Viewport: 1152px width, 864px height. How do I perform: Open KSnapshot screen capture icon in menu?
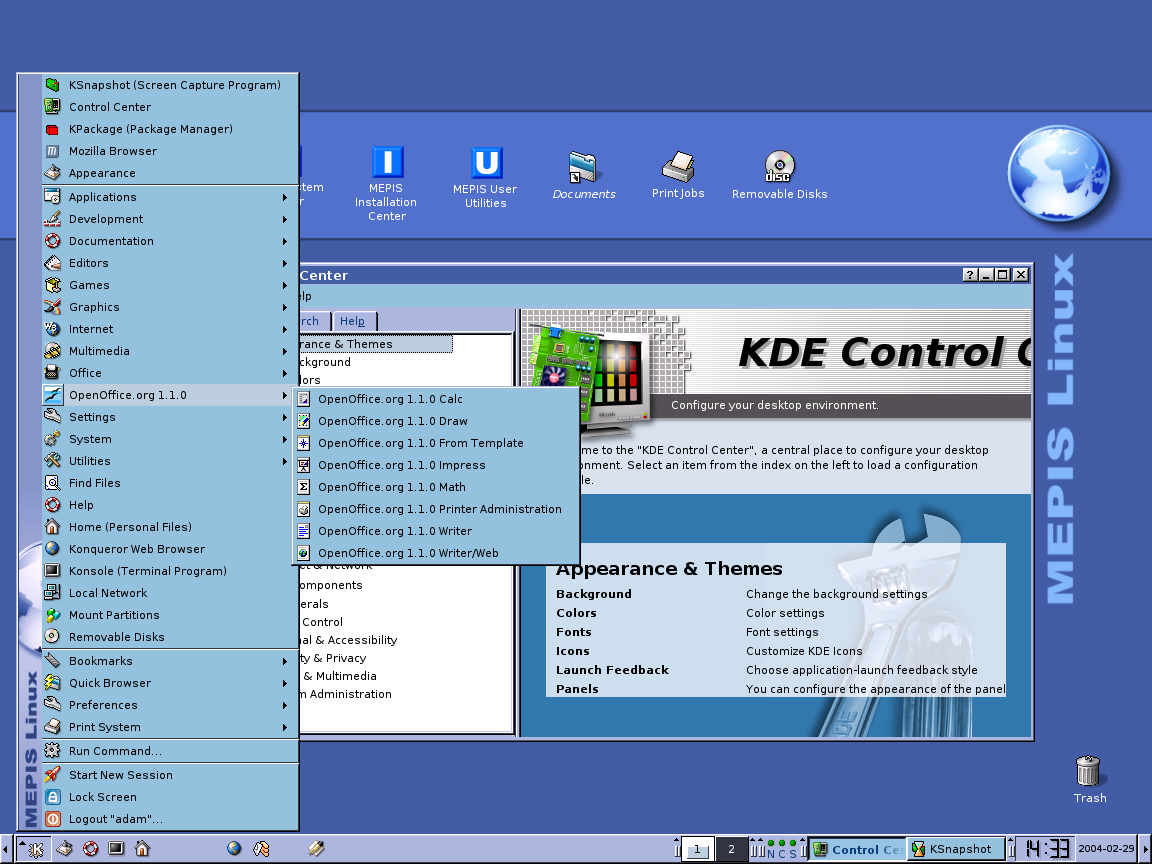coord(52,85)
